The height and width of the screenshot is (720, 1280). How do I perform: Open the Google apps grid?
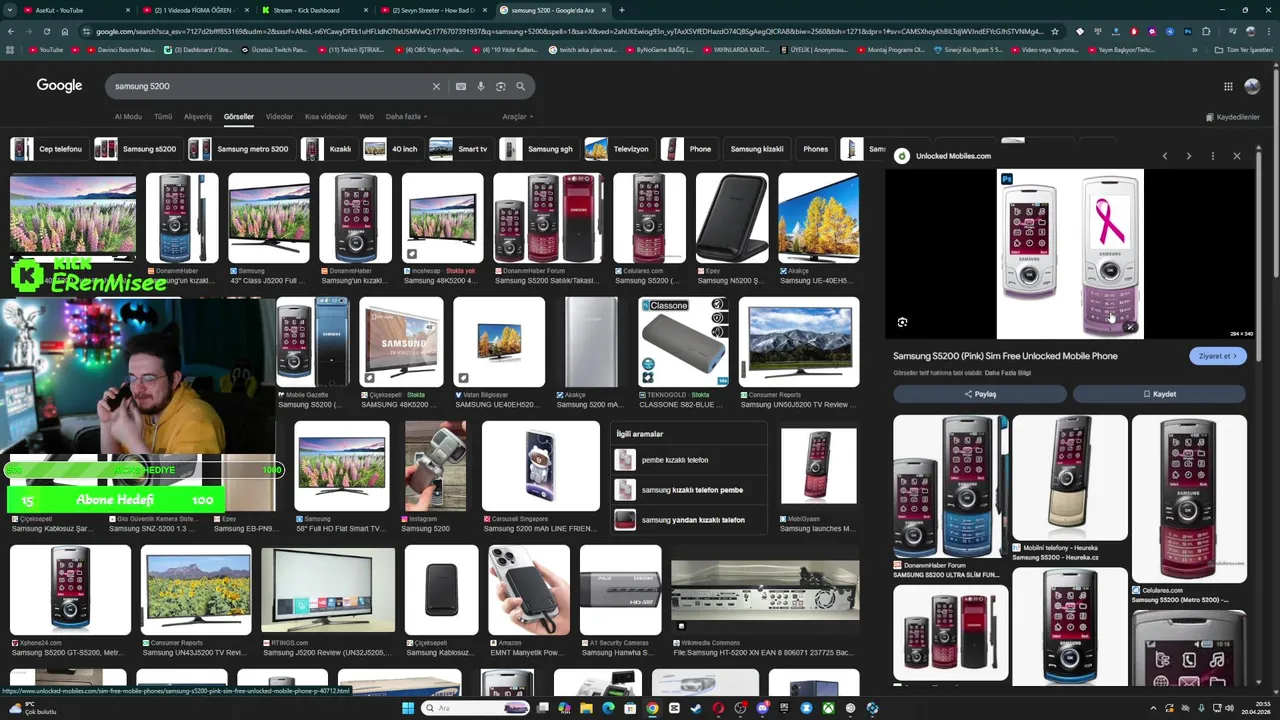(1228, 86)
